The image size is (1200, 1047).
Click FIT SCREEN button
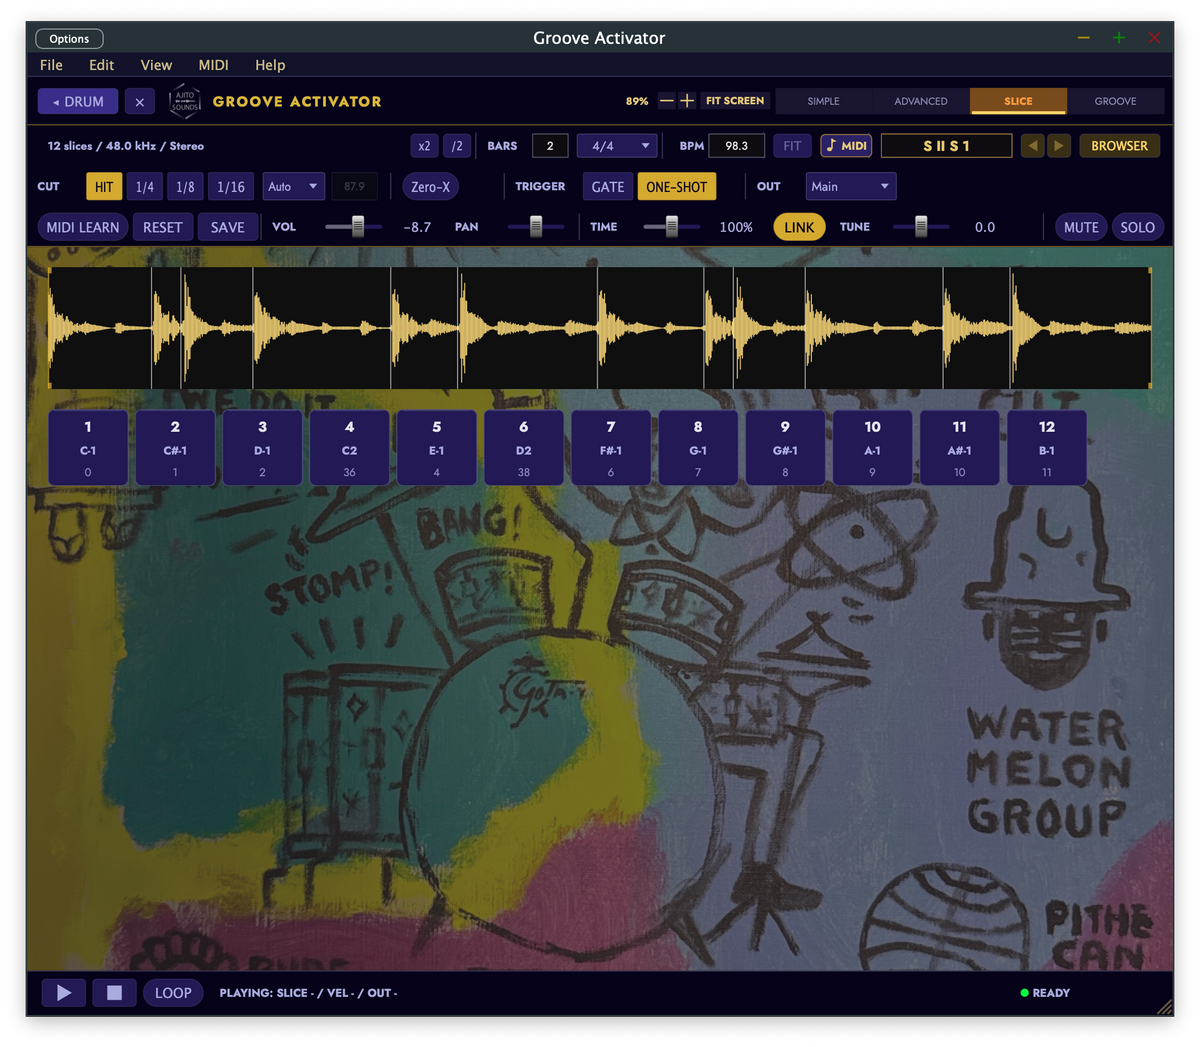coord(735,101)
